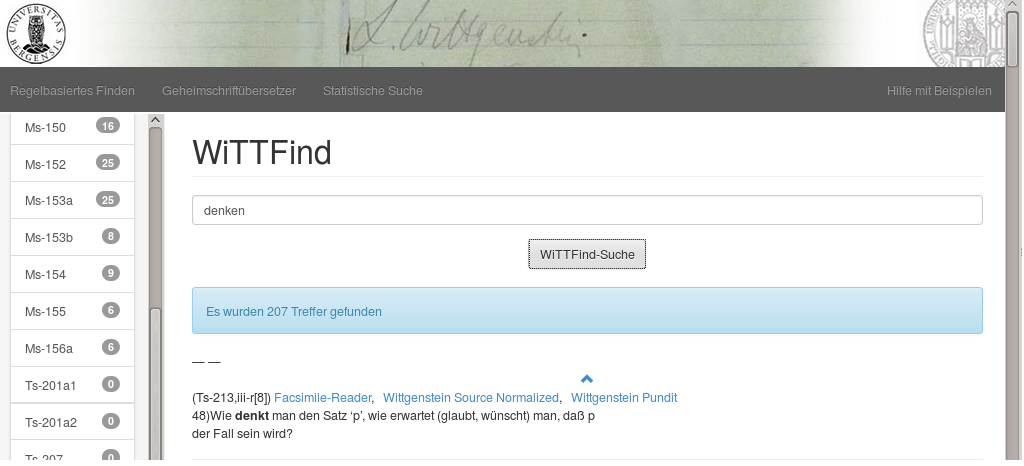
Task: Click the badge showing 9 hits for Ms-154
Action: click(x=110, y=273)
